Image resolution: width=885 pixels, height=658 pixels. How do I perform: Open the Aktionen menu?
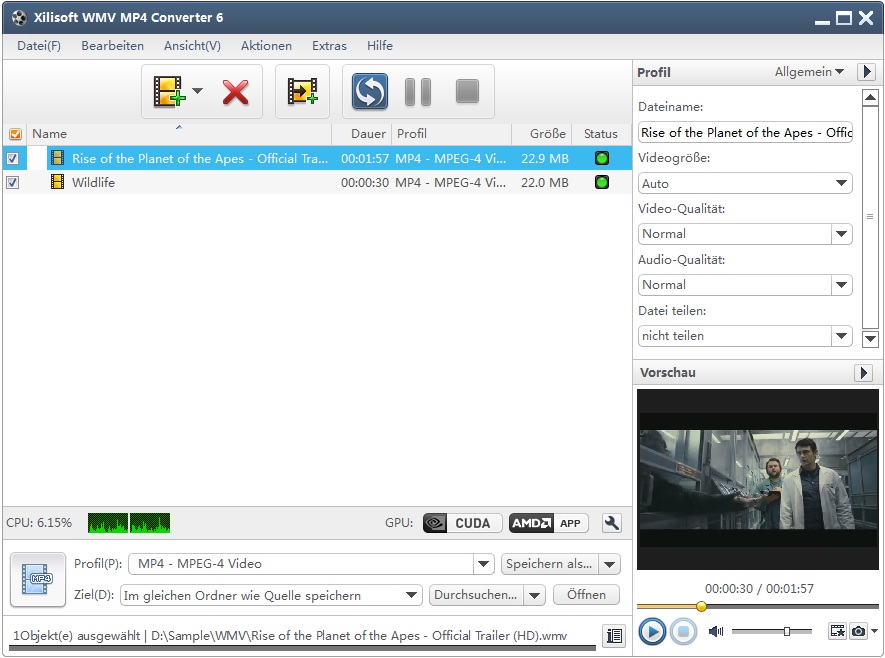[266, 46]
